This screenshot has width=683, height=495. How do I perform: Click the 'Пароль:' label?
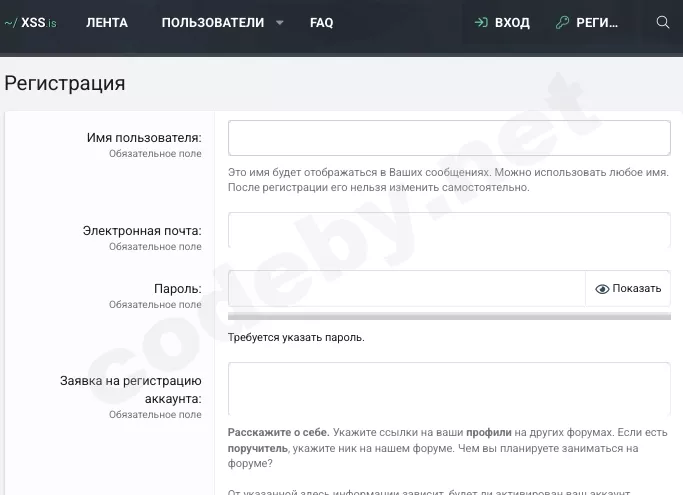pyautogui.click(x=178, y=288)
